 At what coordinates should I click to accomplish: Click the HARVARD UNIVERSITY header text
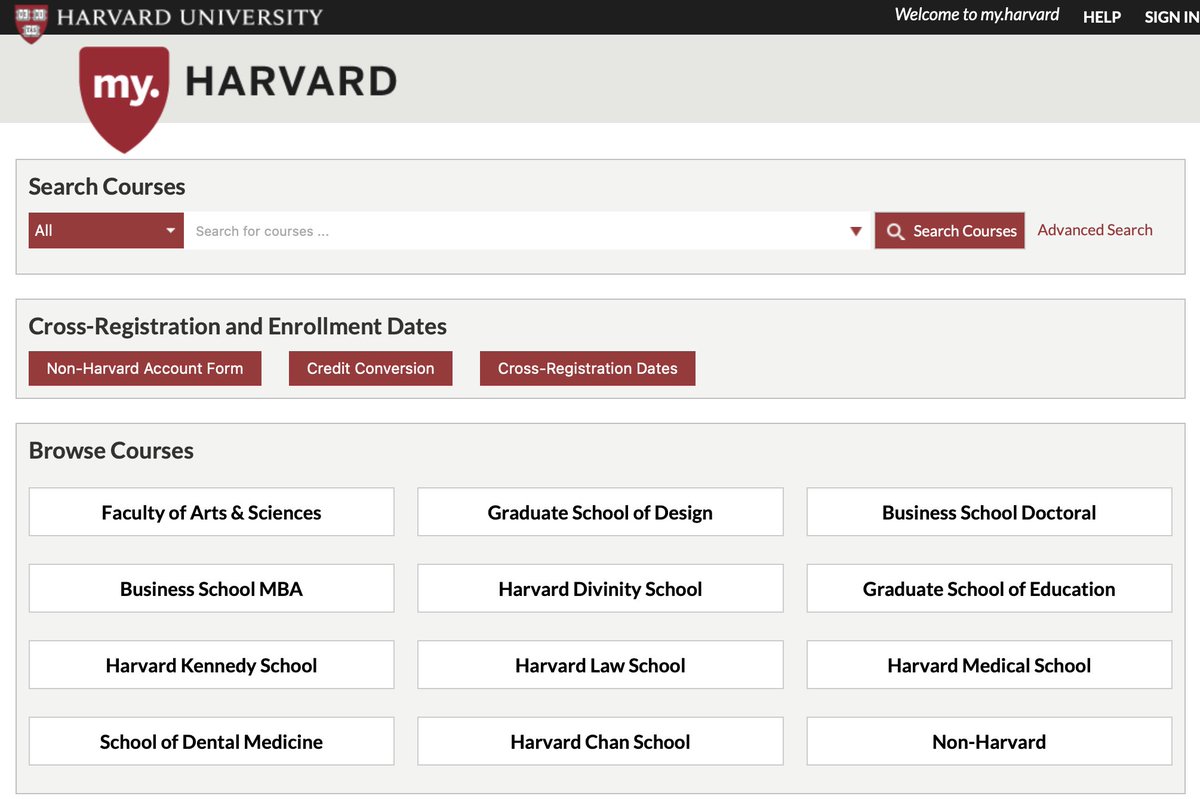[x=190, y=17]
